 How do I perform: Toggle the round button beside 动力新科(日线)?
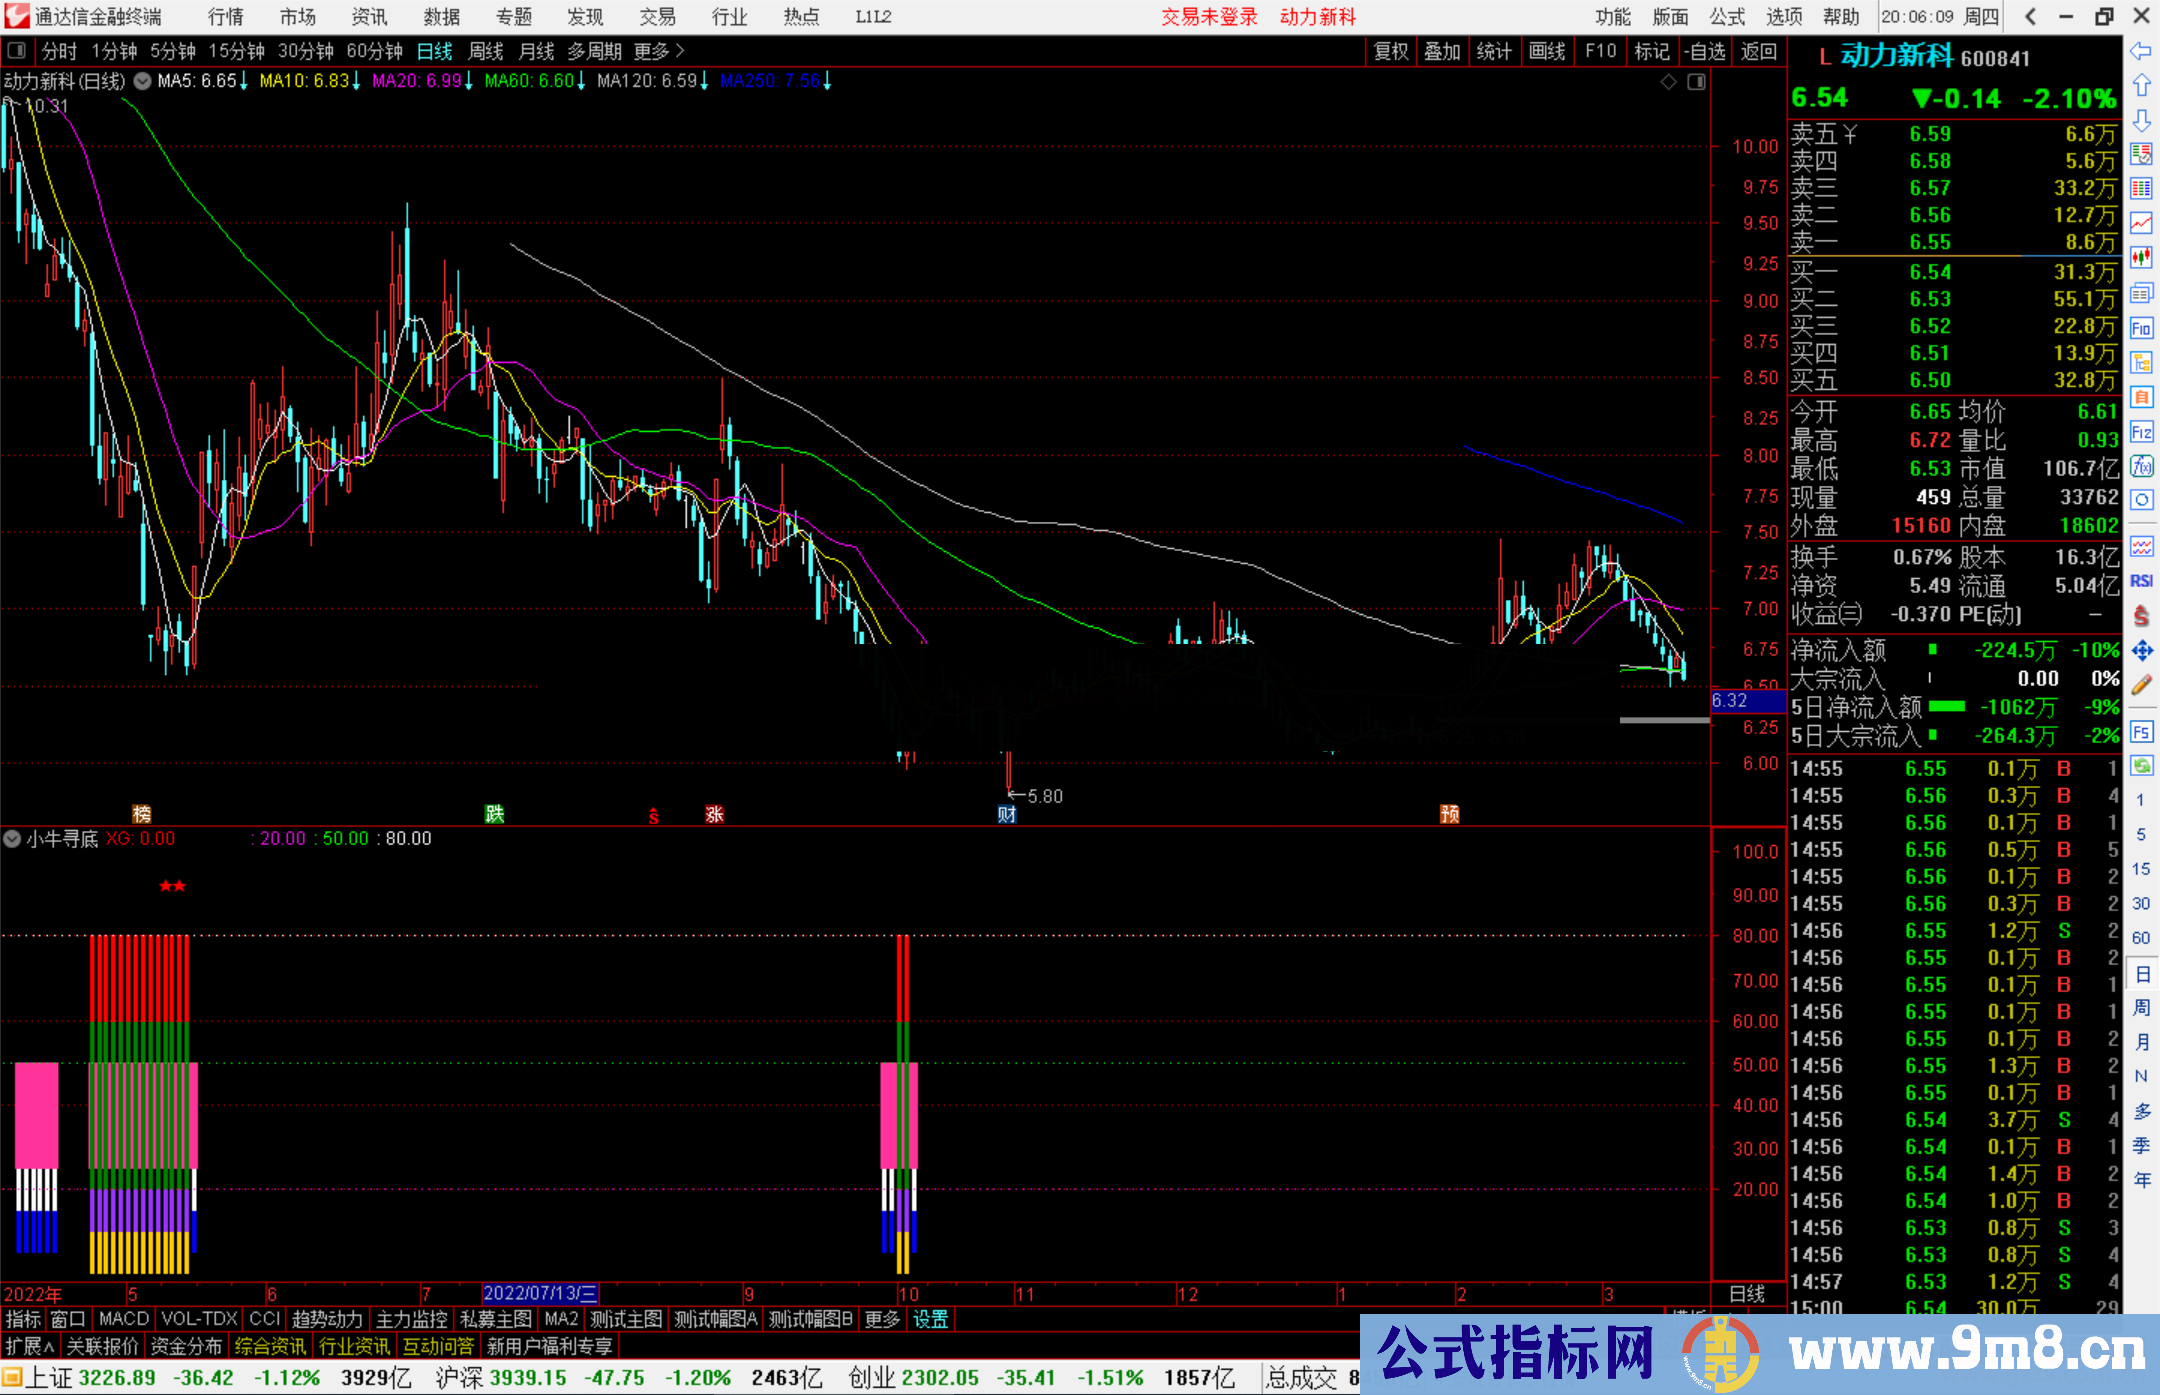point(143,81)
